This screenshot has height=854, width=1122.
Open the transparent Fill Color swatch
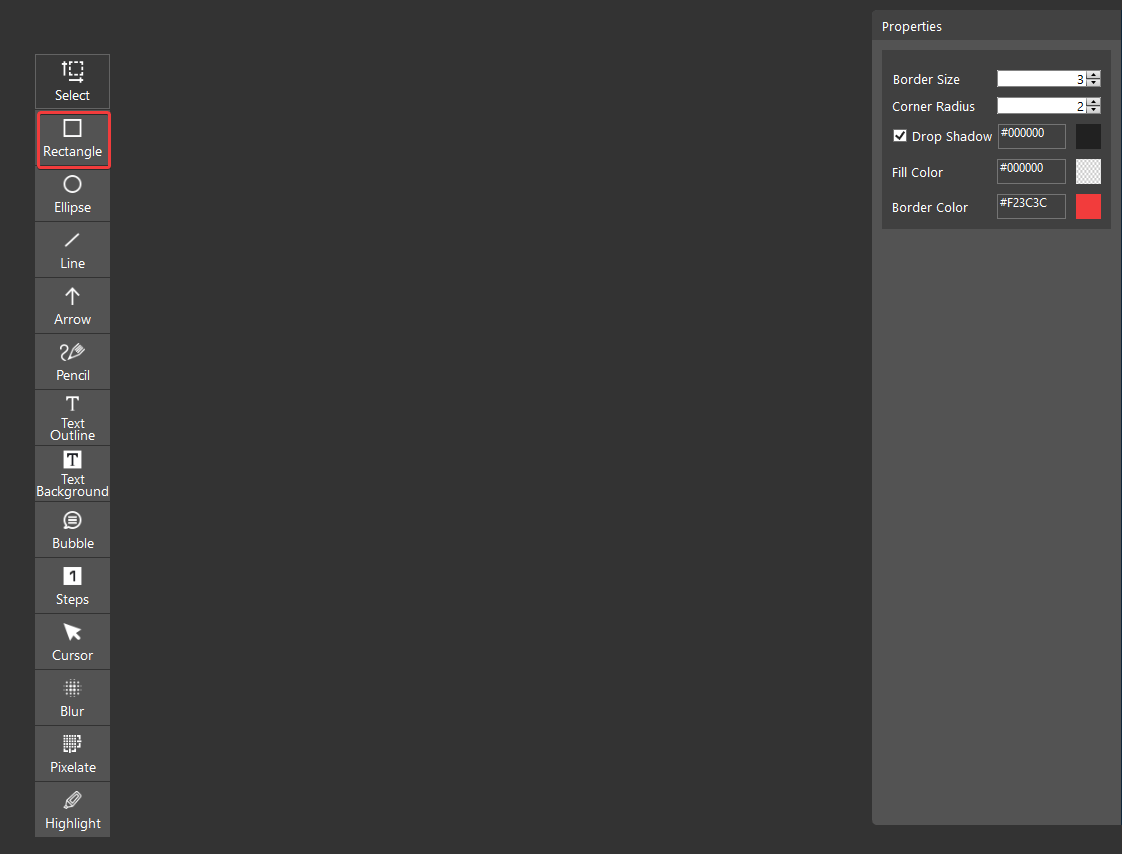tap(1088, 172)
